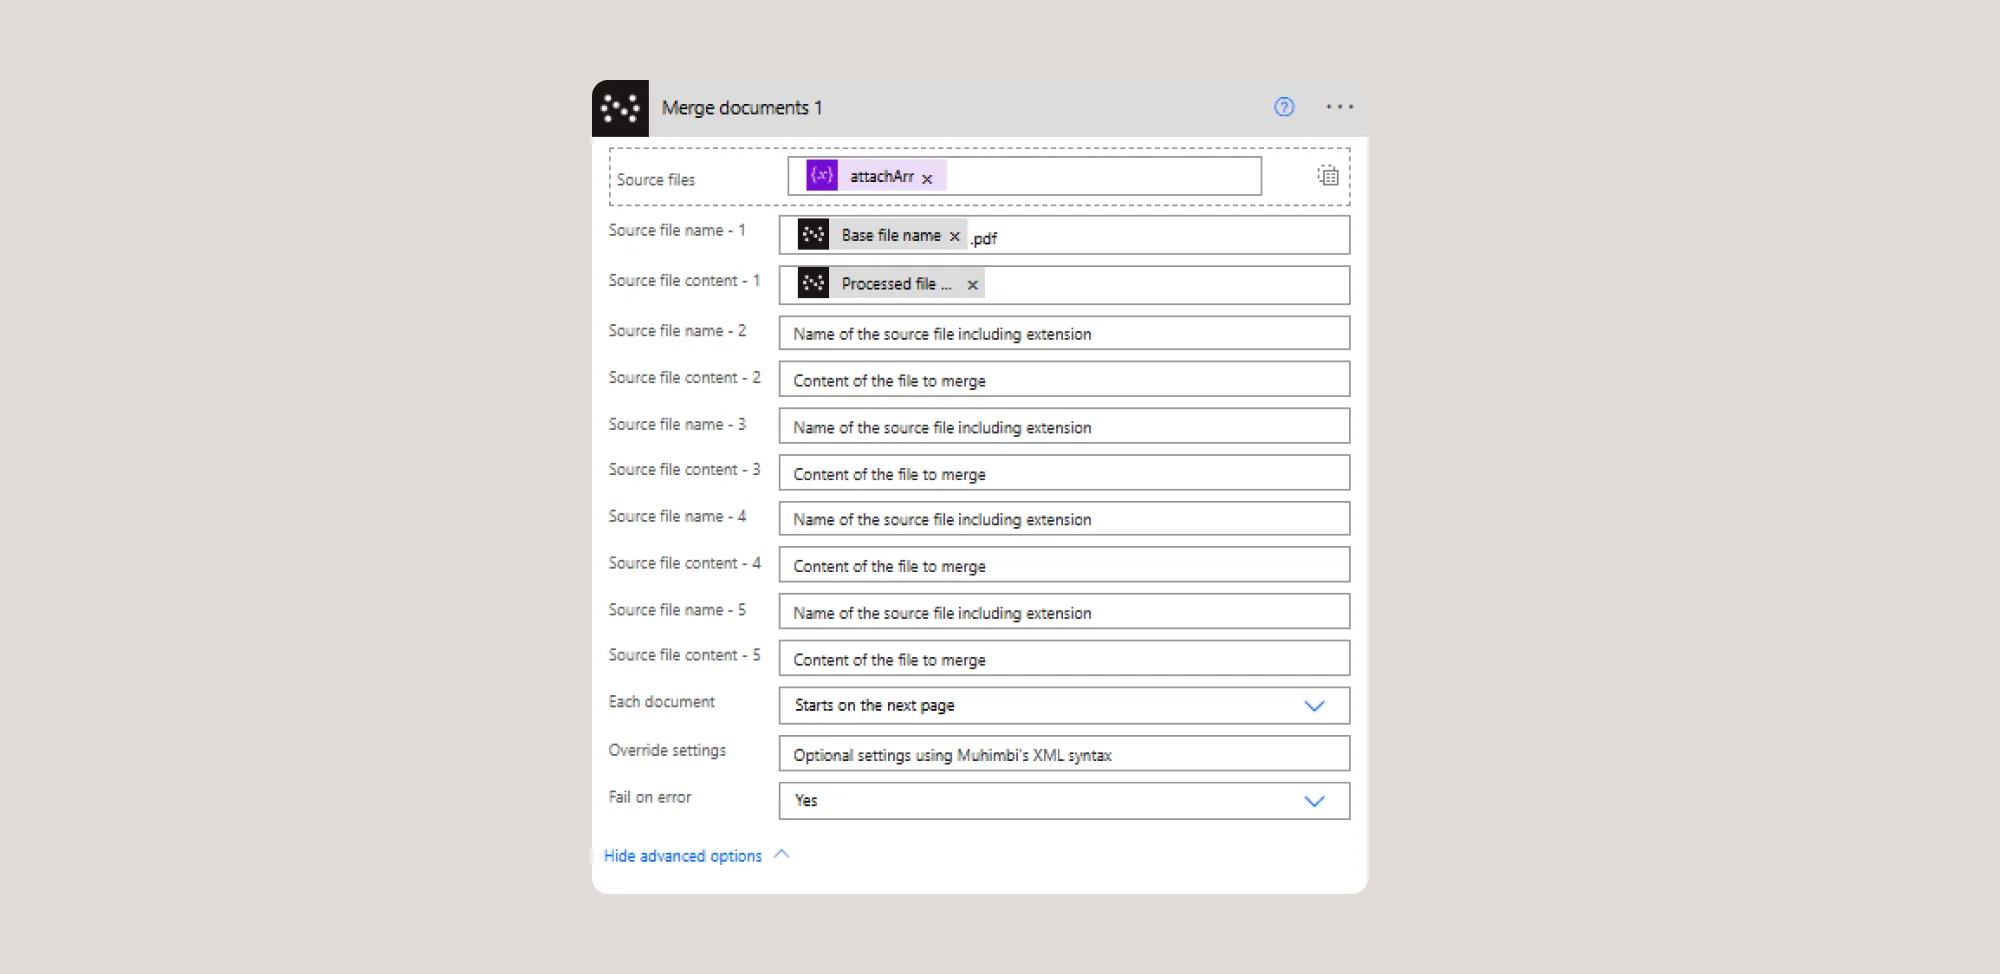Focus the Source file content - 2 field
Screen dimensions: 2000x974
pos(1064,381)
